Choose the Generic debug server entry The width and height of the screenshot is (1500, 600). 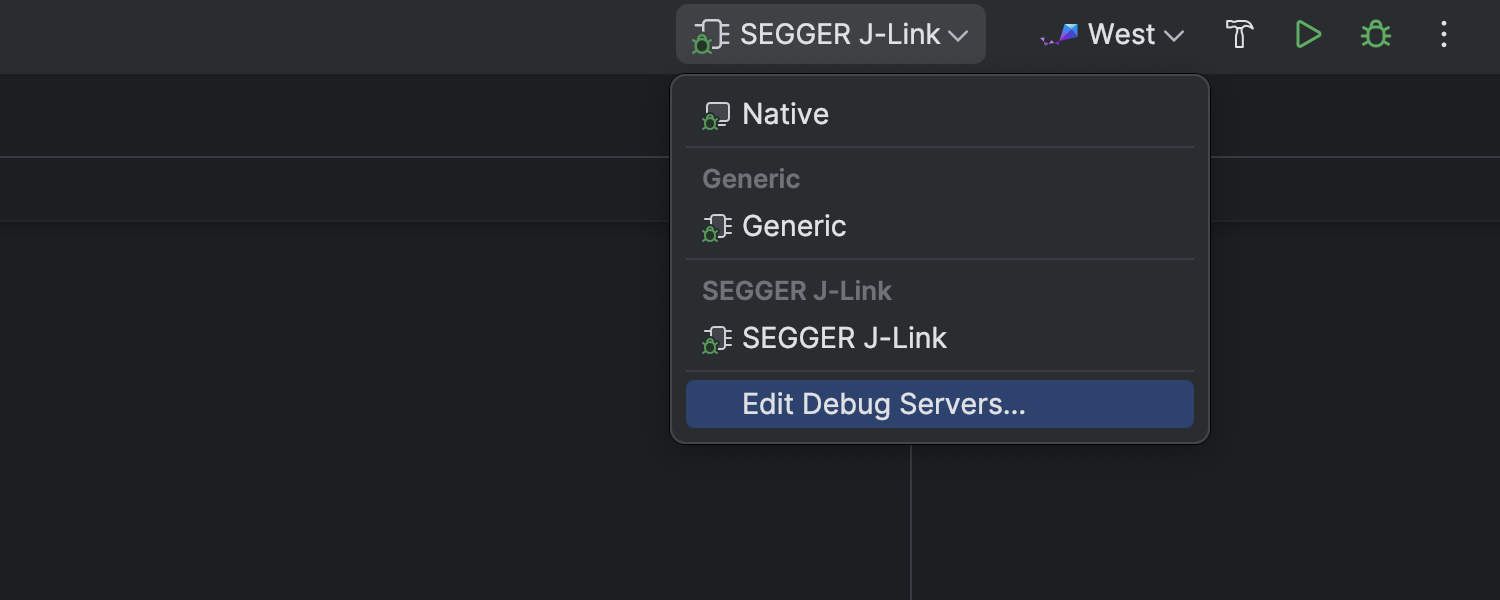tap(794, 227)
